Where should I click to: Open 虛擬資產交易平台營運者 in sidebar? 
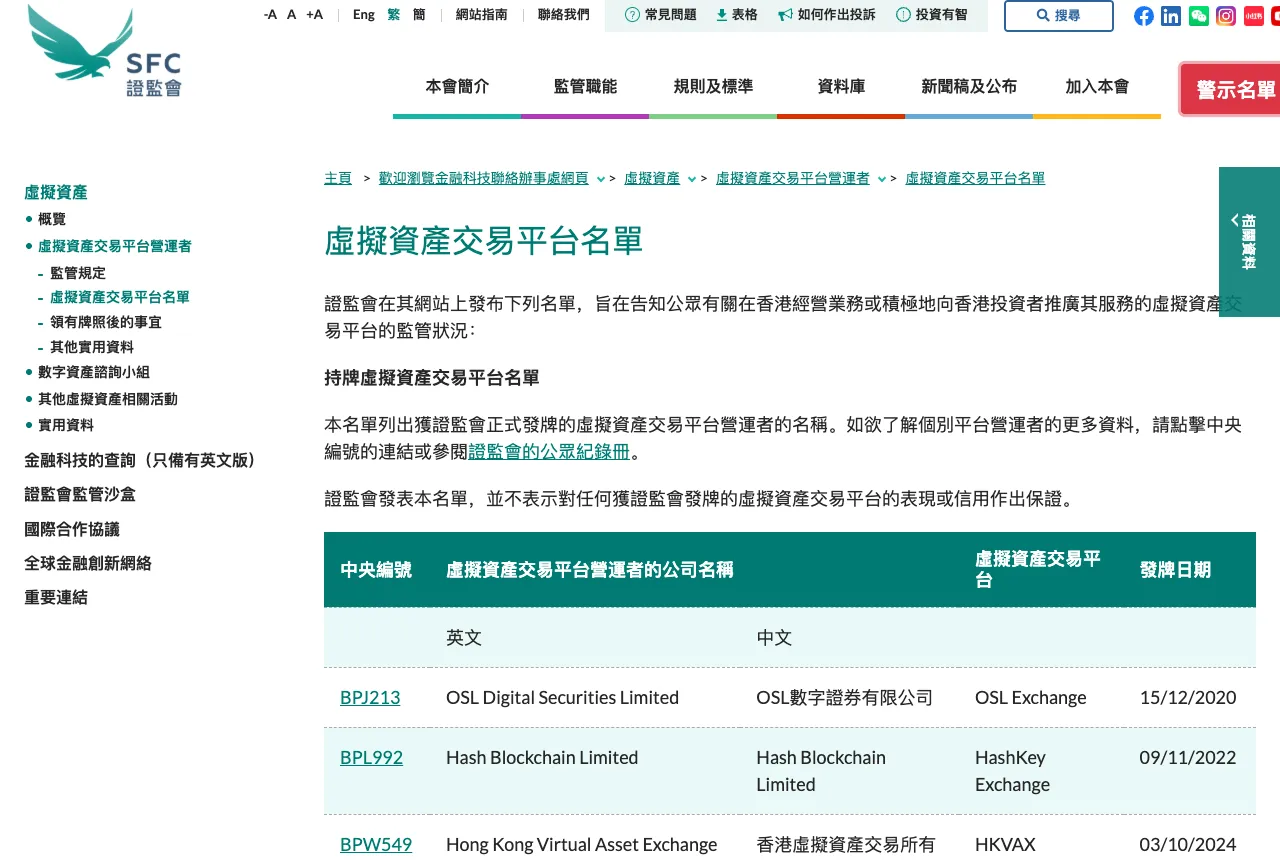click(x=115, y=246)
